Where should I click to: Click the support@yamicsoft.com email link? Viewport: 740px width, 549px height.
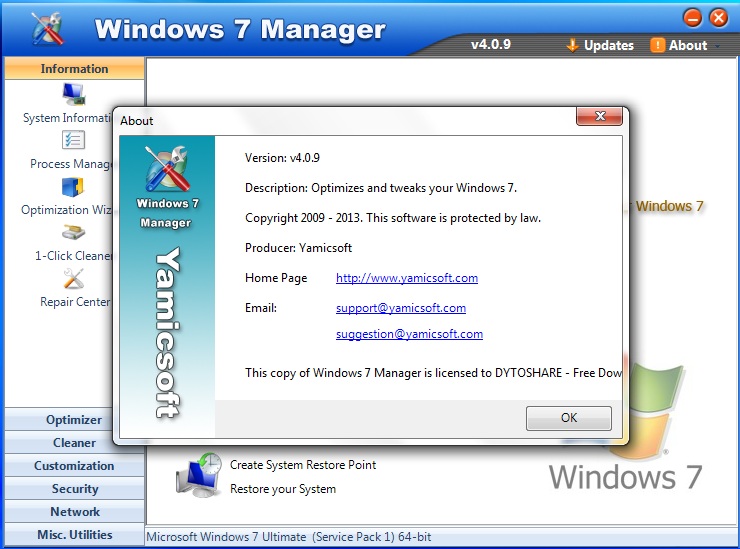401,308
